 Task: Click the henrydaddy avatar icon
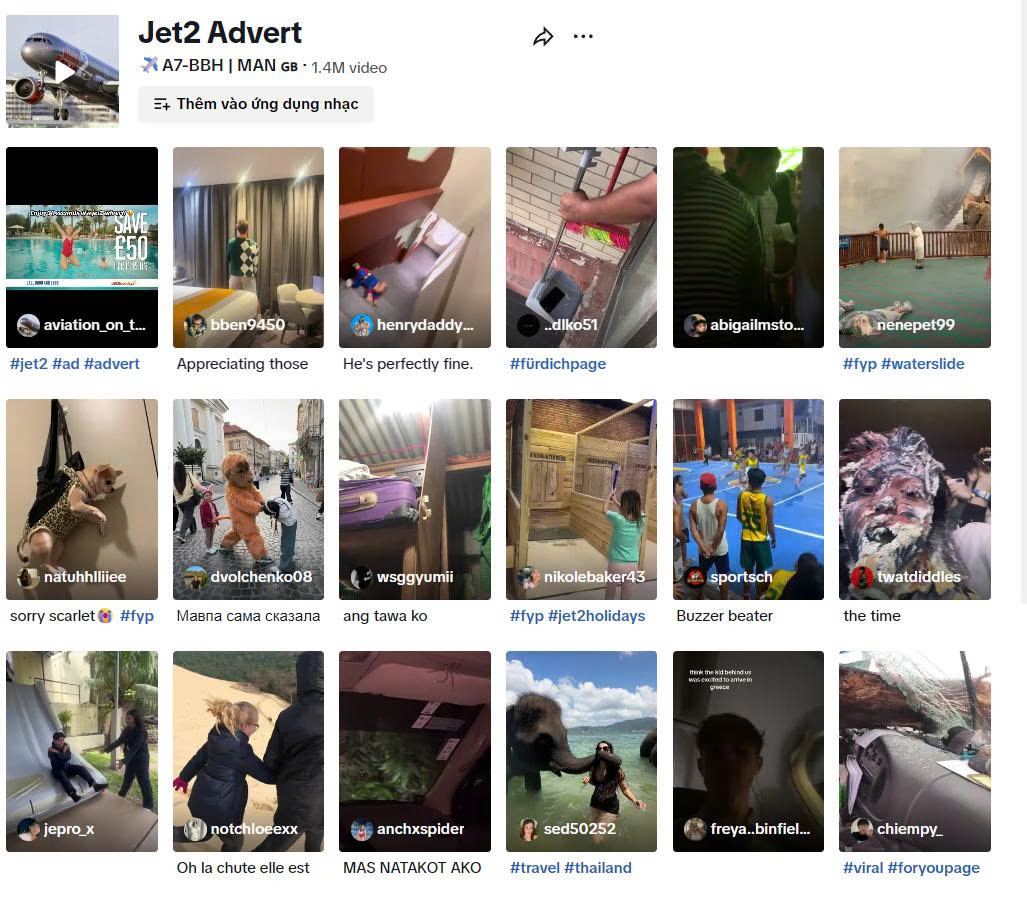362,325
